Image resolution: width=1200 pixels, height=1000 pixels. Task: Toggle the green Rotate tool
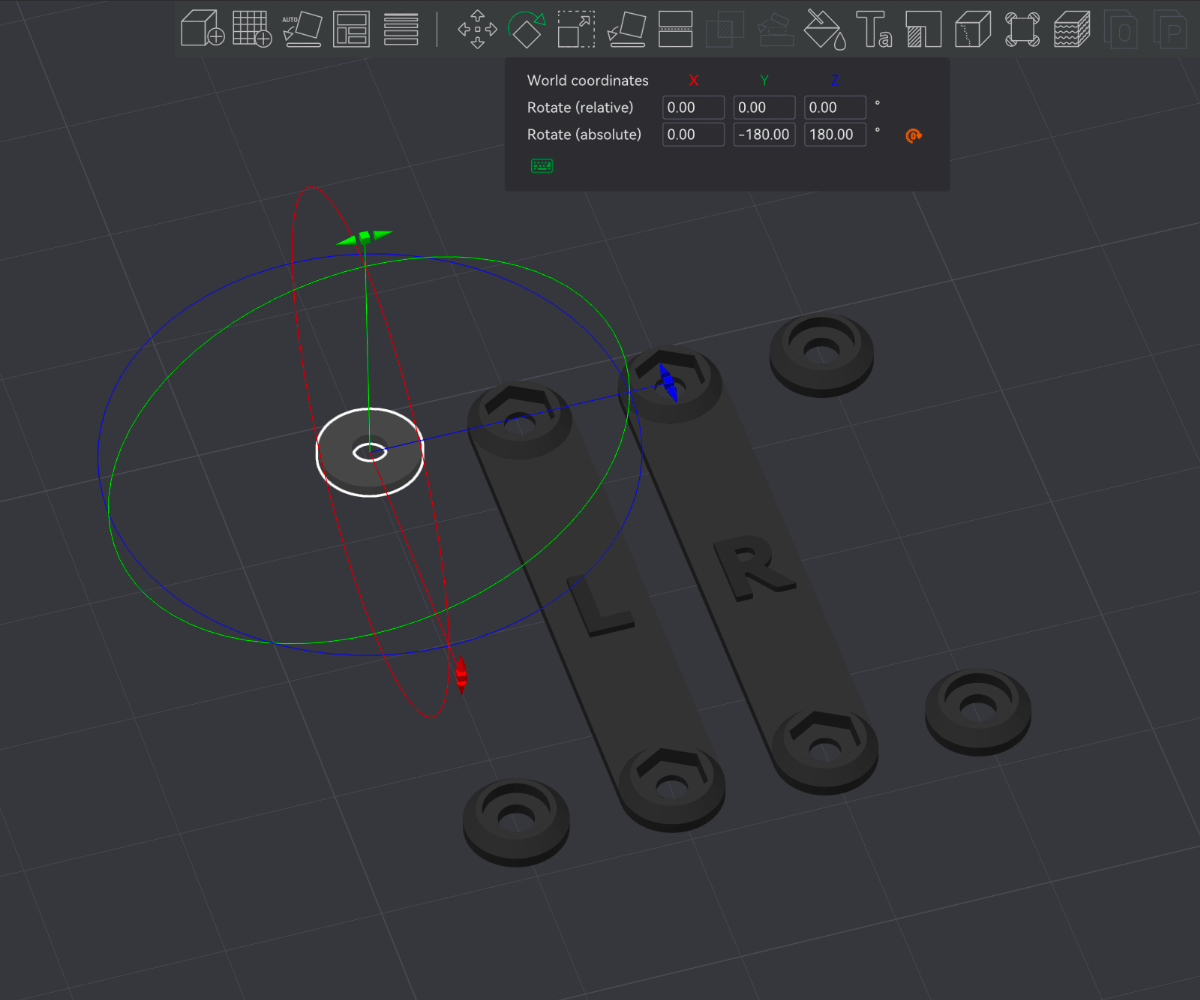(526, 29)
